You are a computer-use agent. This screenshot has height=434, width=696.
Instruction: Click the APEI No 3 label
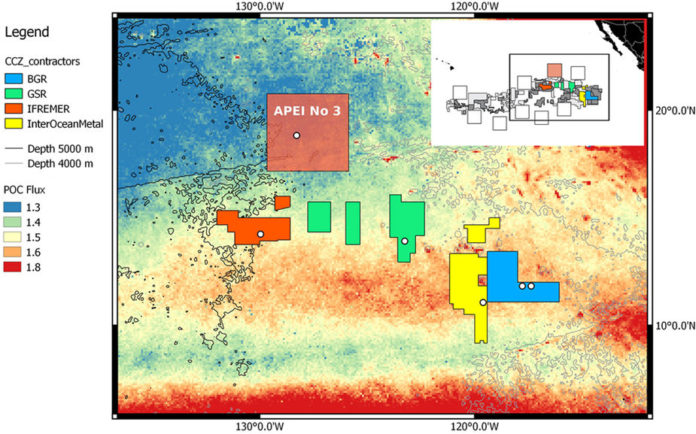click(x=305, y=108)
